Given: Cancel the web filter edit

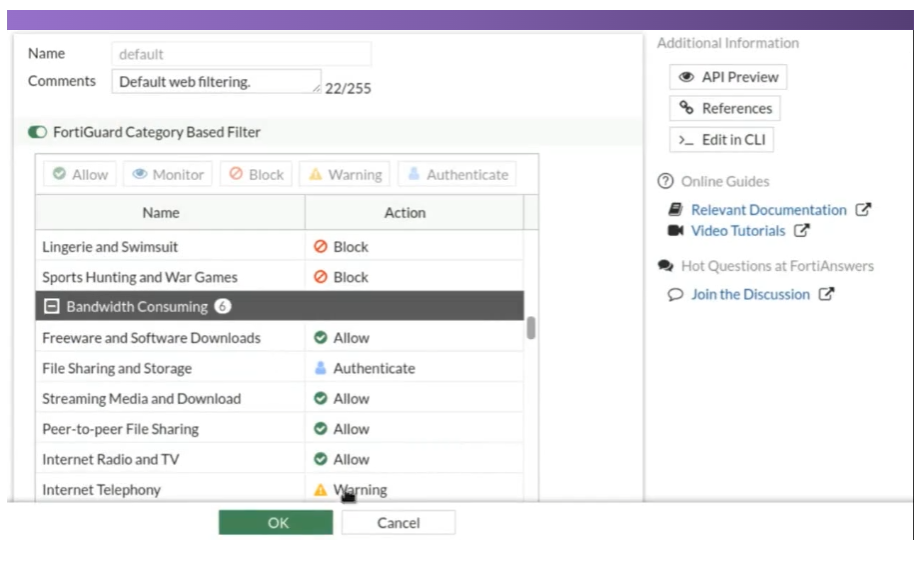Looking at the screenshot, I should [398, 522].
